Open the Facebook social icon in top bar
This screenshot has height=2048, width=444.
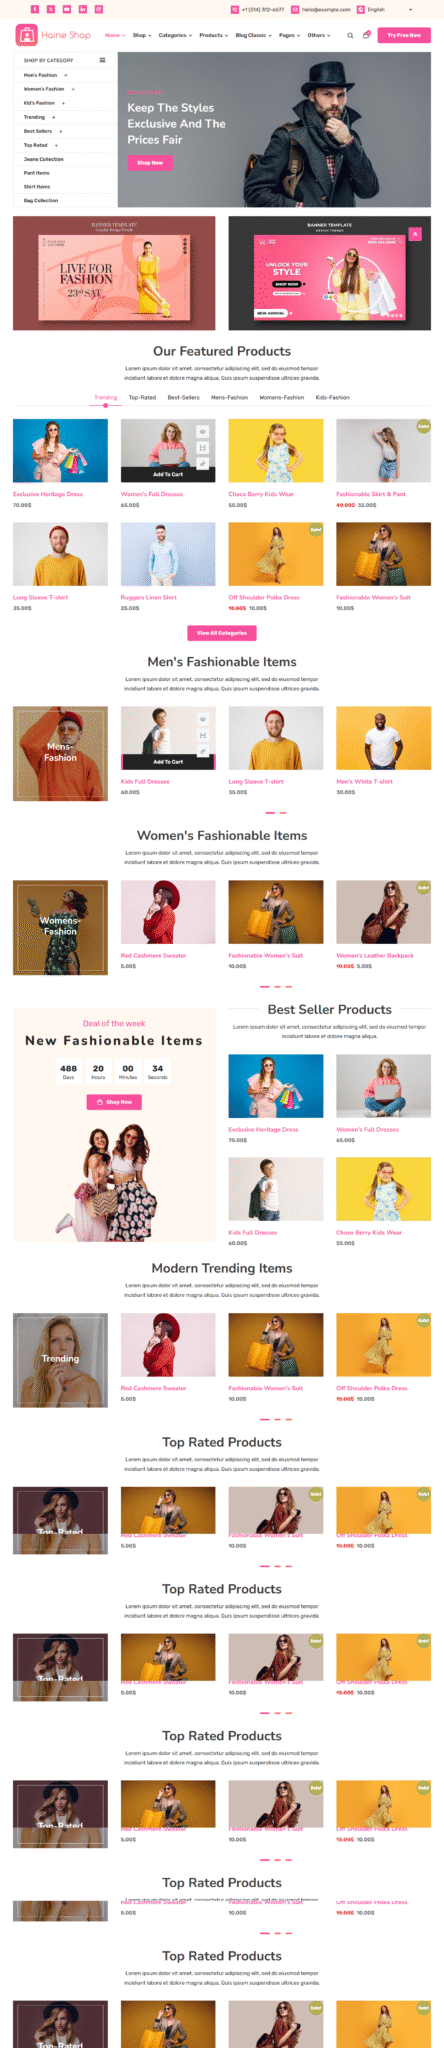click(x=35, y=9)
